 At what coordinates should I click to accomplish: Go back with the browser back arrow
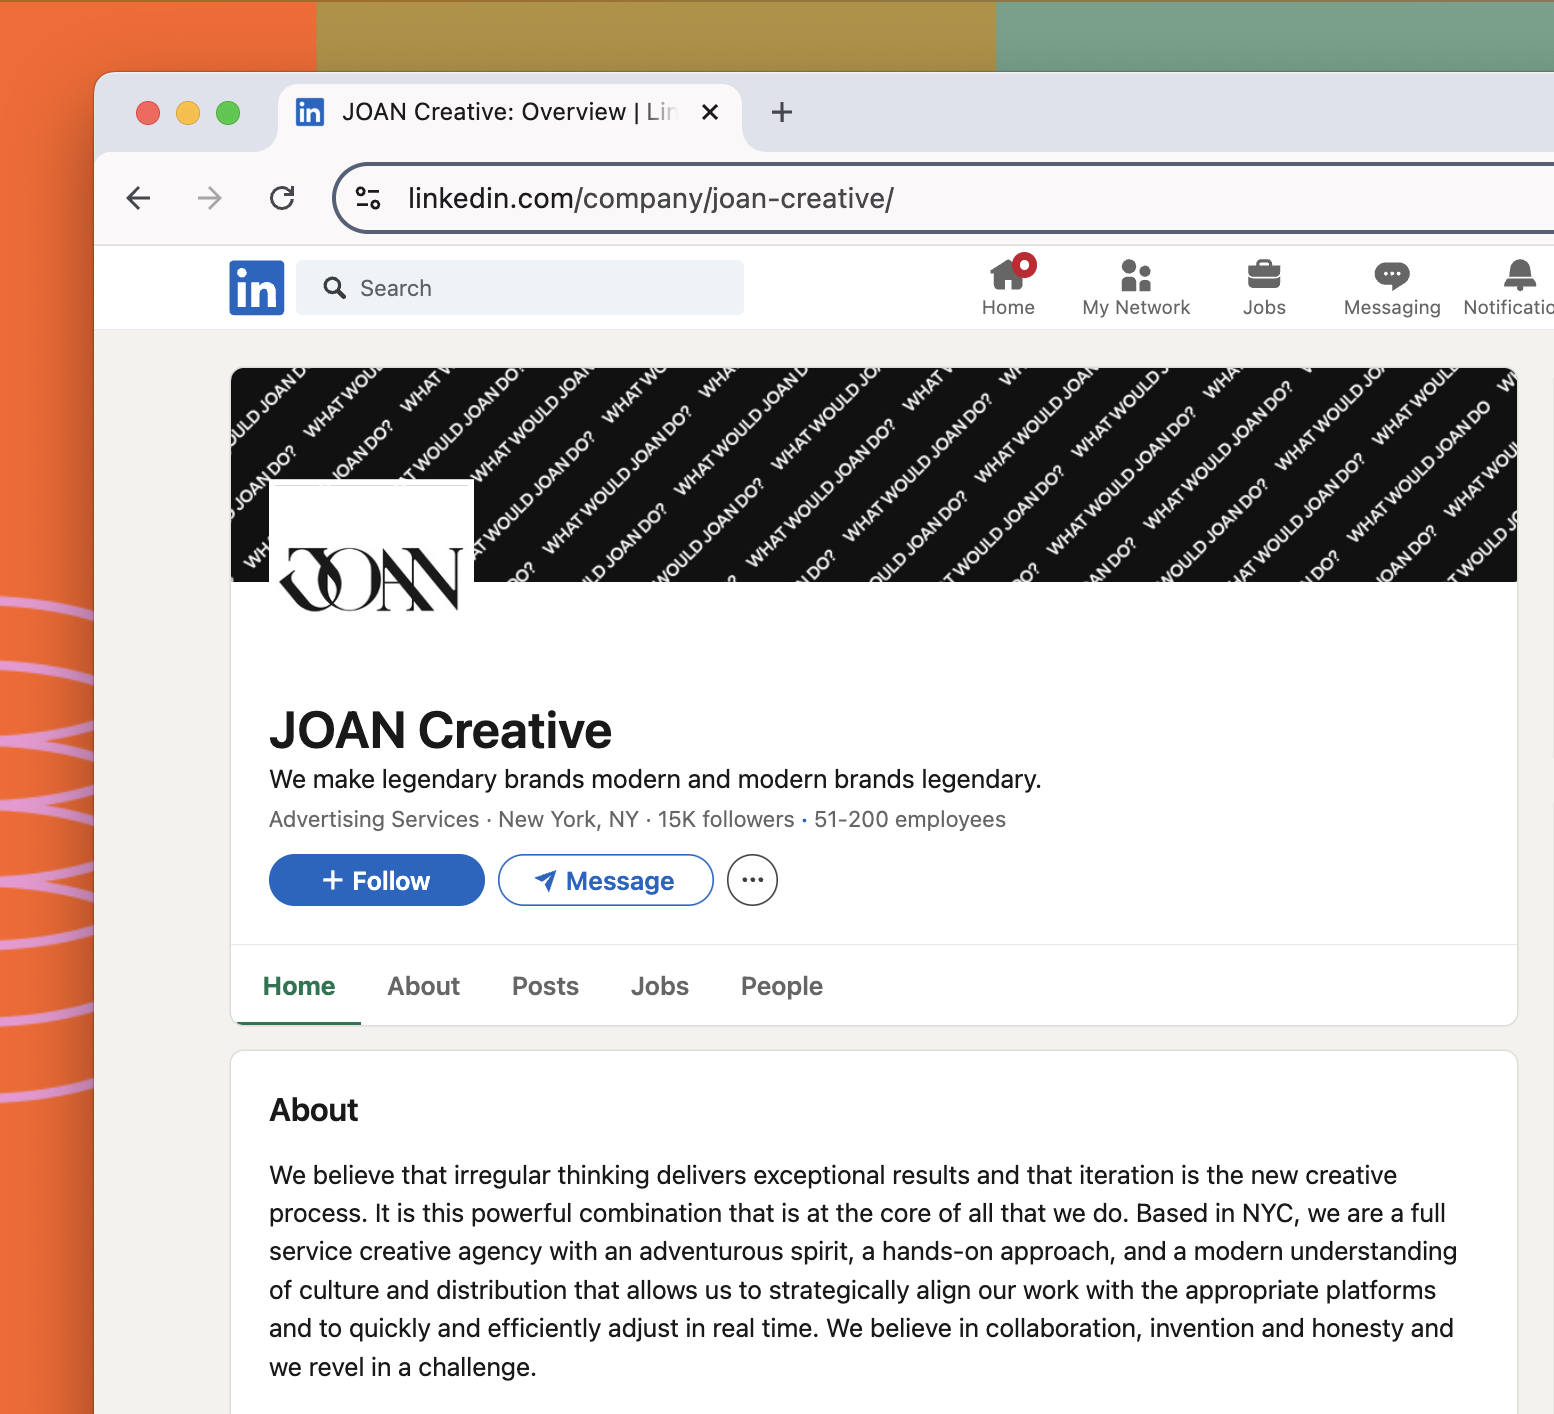[x=138, y=198]
